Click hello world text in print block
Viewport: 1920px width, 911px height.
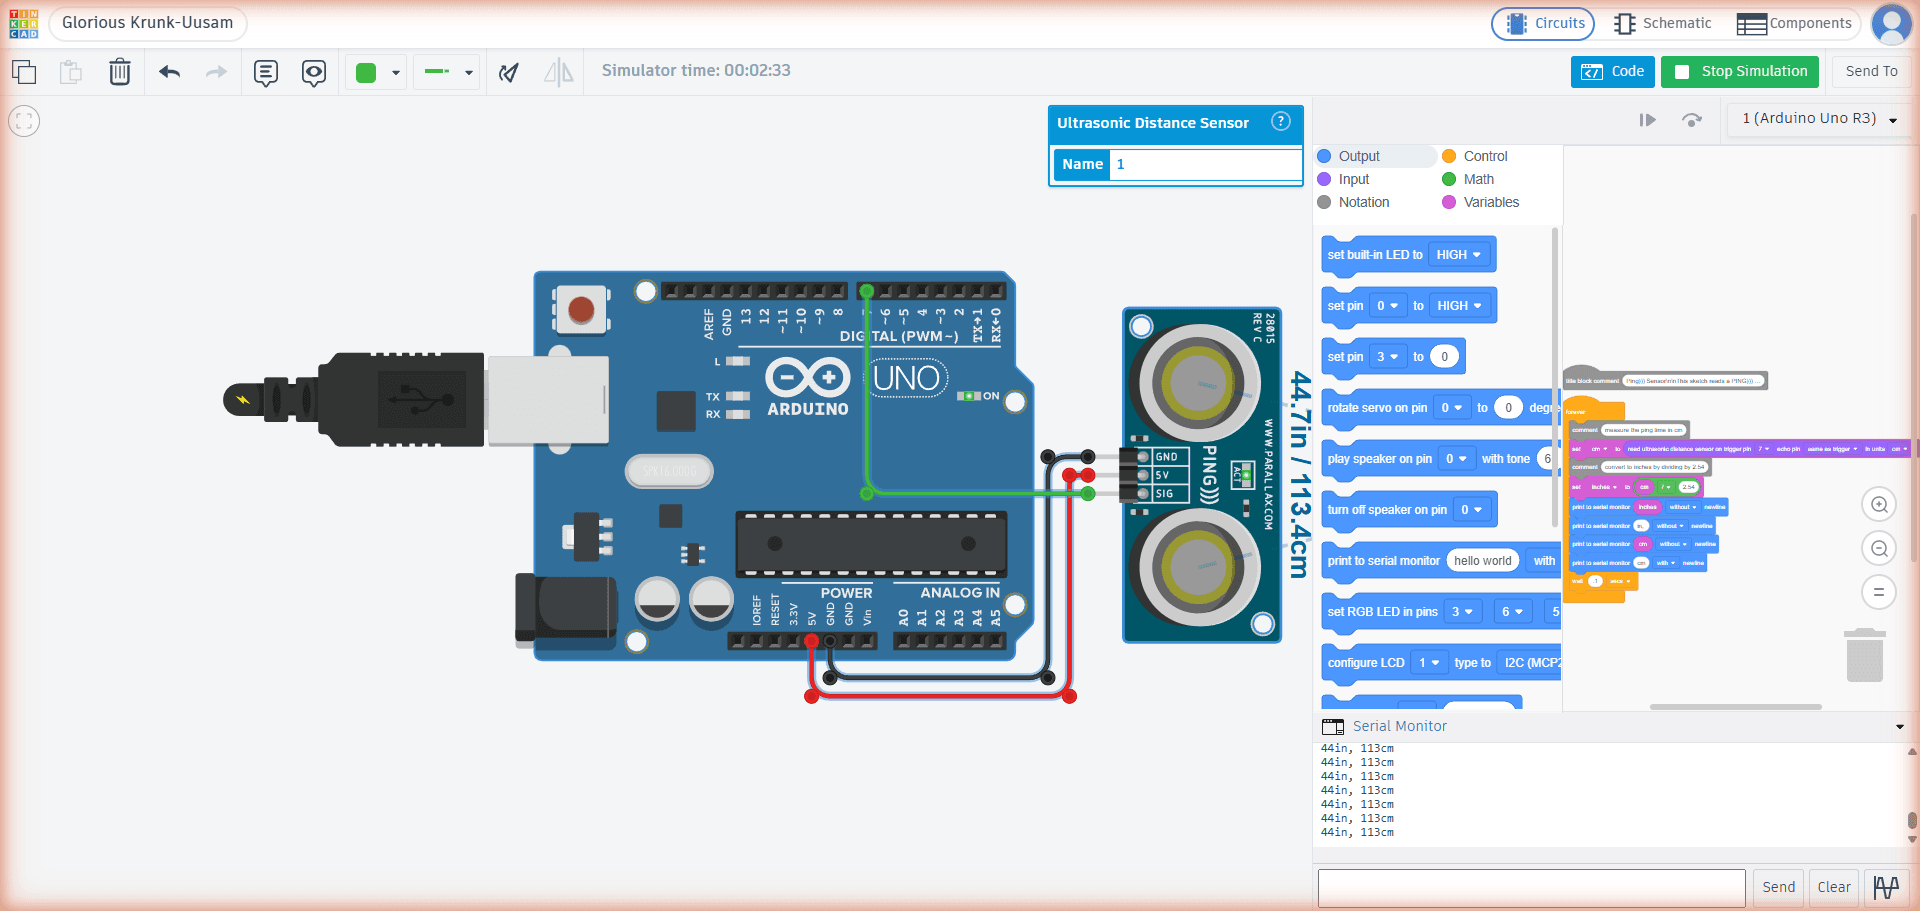[x=1482, y=561]
